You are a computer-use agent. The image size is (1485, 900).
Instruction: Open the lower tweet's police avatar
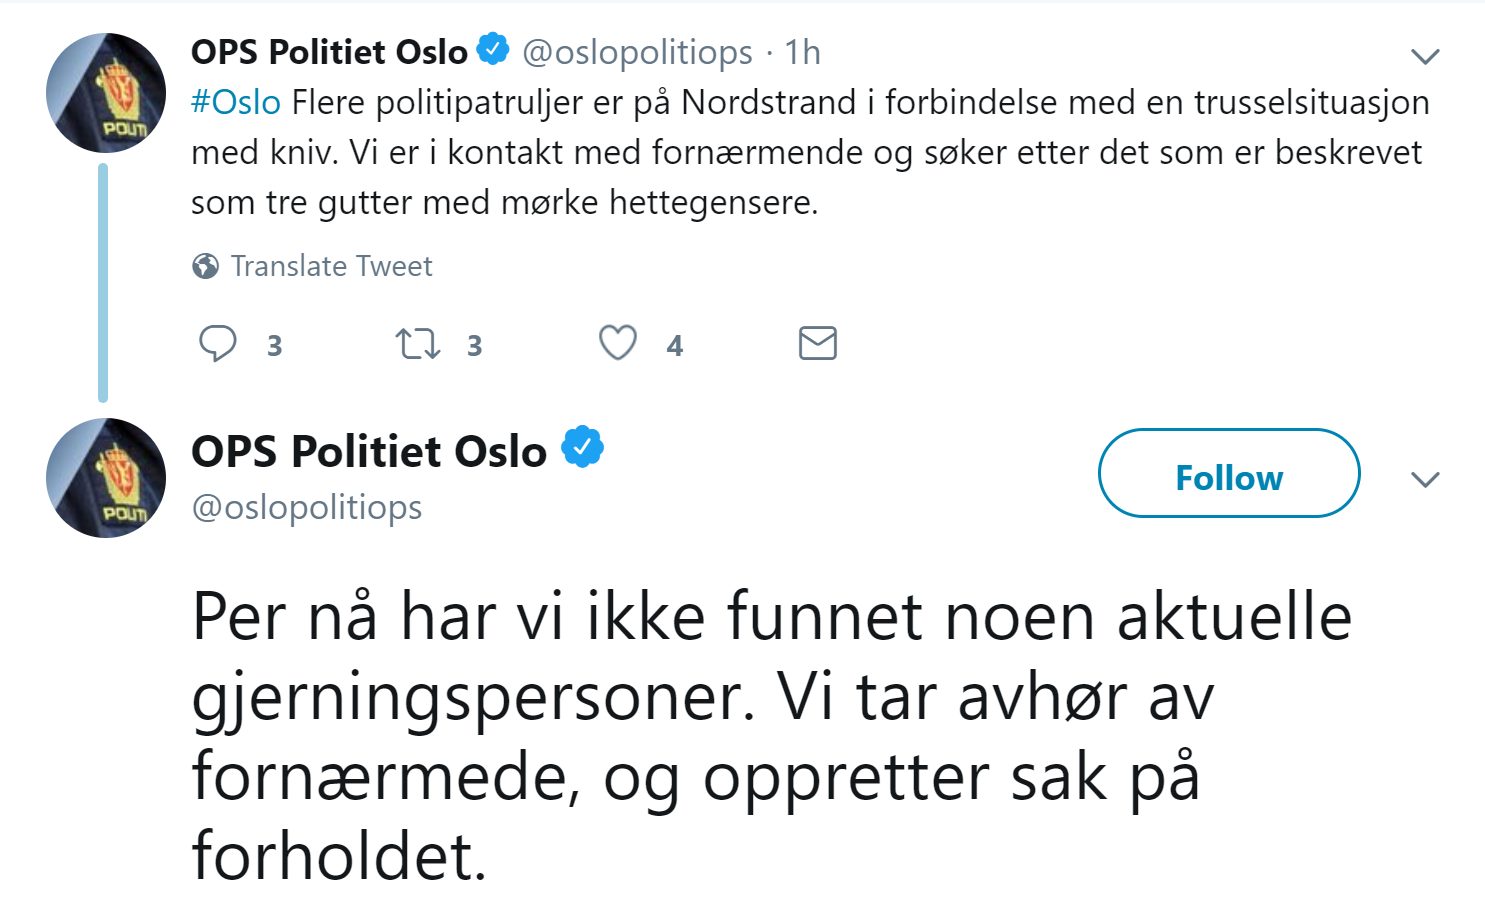tap(105, 478)
